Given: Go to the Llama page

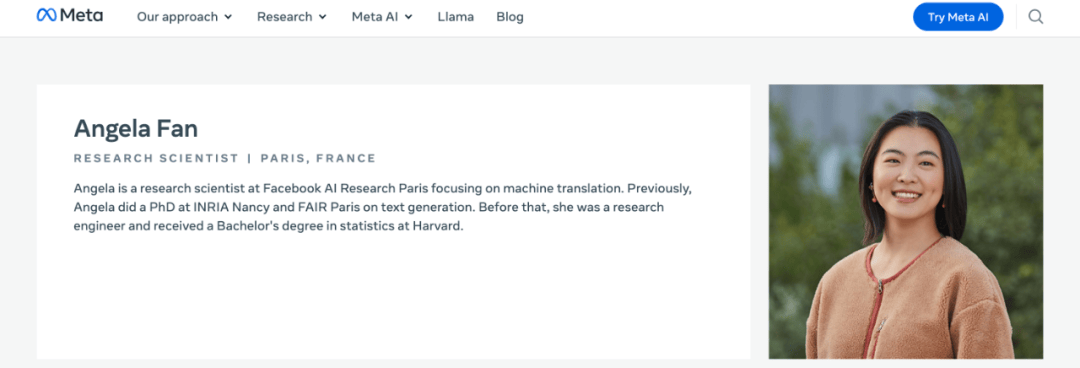Looking at the screenshot, I should click(455, 17).
